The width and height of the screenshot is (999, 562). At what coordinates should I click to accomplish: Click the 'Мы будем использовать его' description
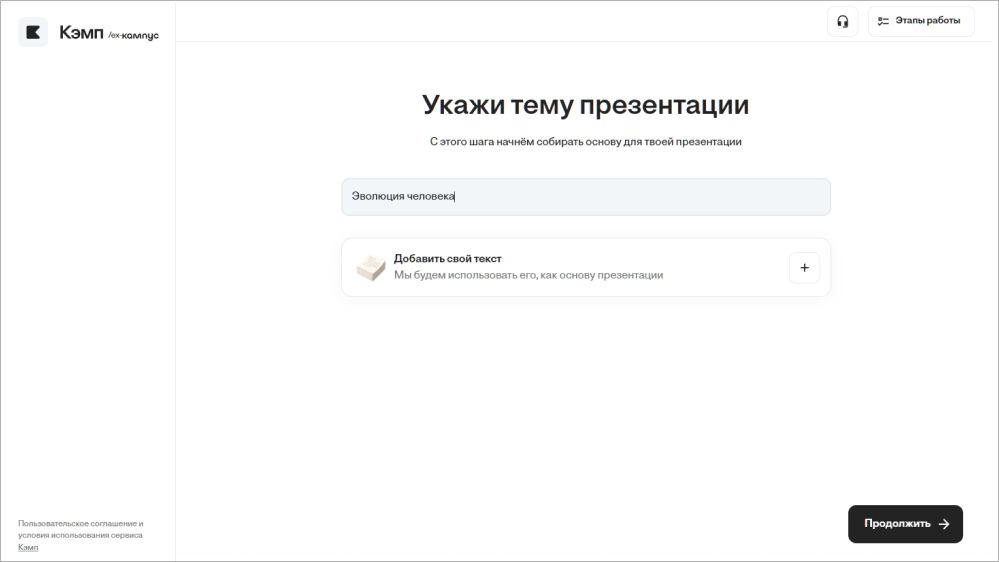(x=528, y=275)
